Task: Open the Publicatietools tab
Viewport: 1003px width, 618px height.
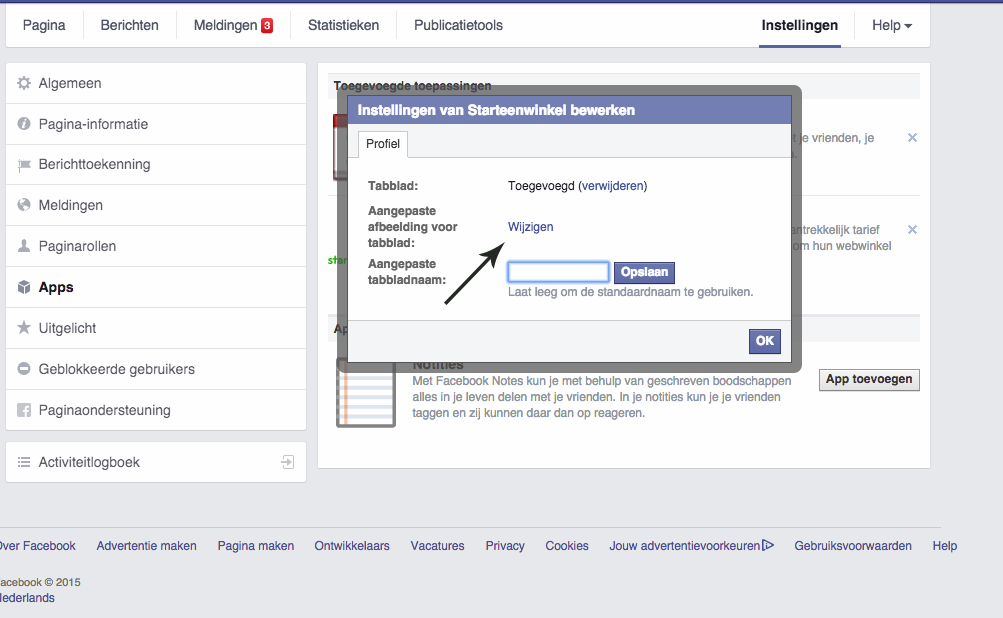Action: click(x=458, y=26)
